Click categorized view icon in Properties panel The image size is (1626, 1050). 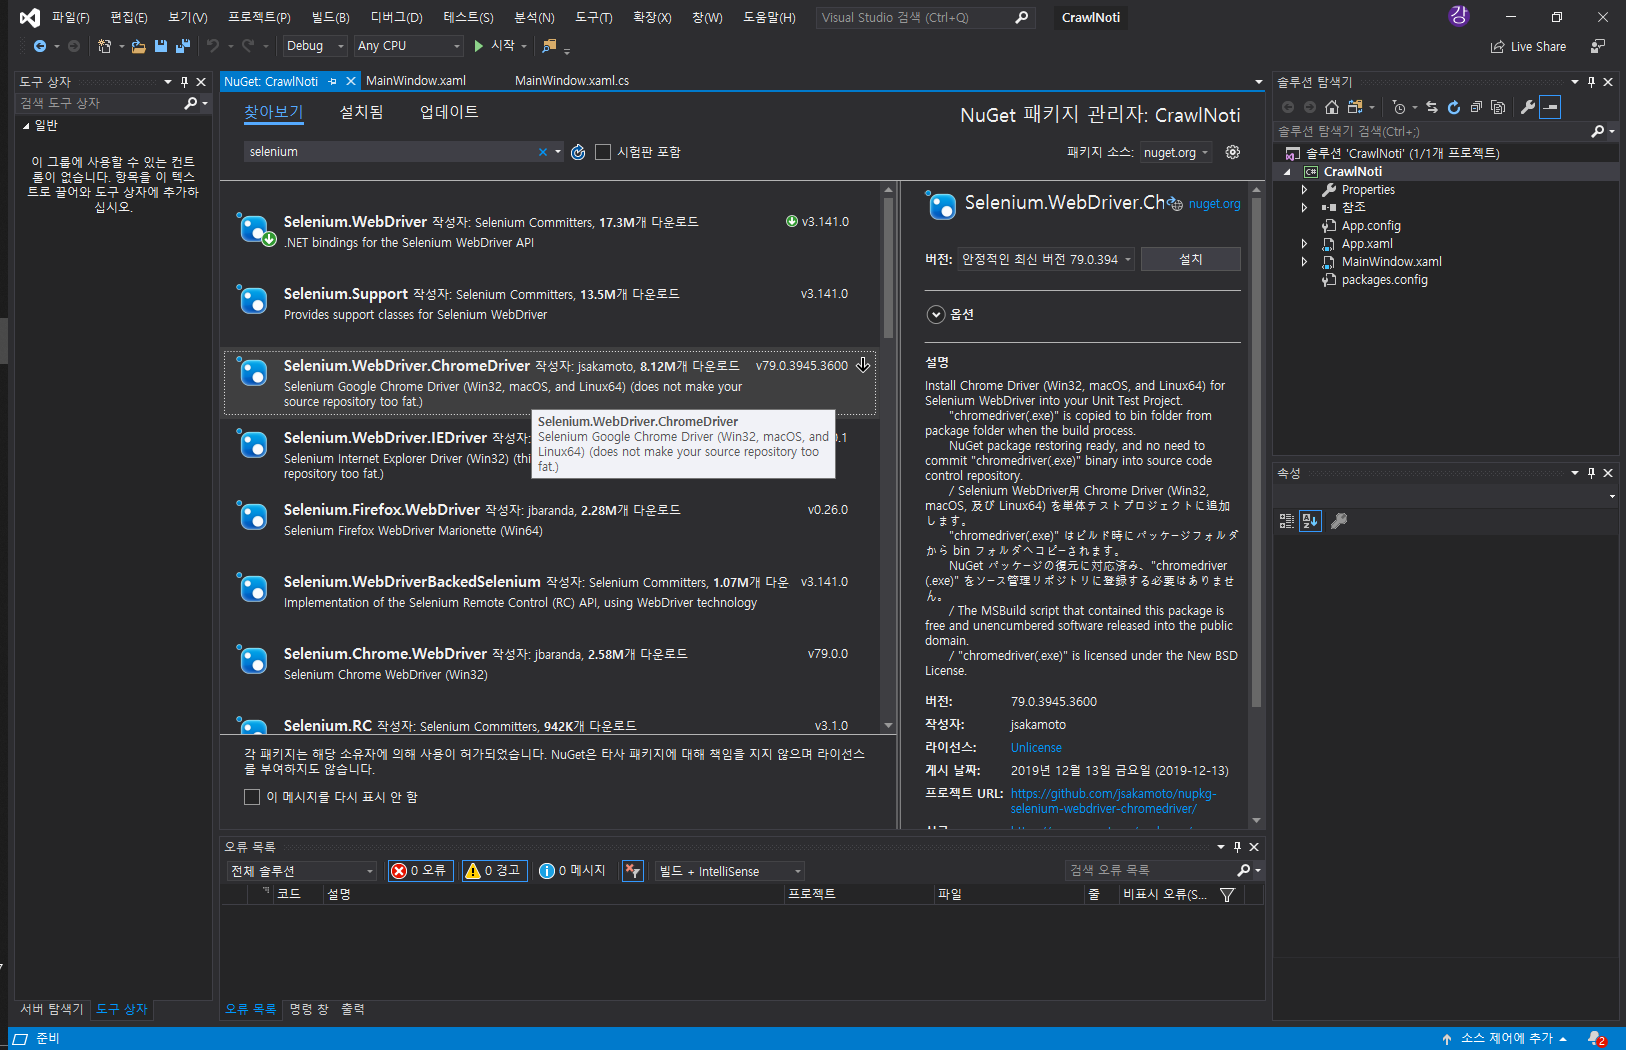pos(1287,521)
